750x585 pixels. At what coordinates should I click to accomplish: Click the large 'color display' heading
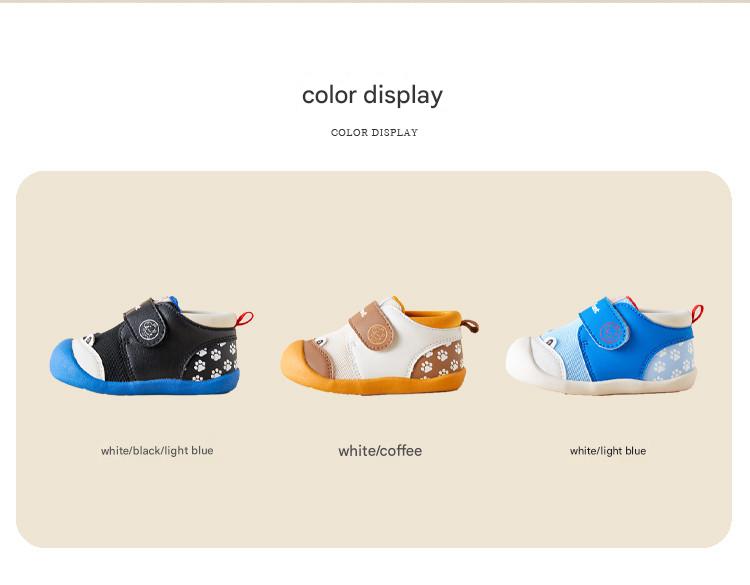372,95
